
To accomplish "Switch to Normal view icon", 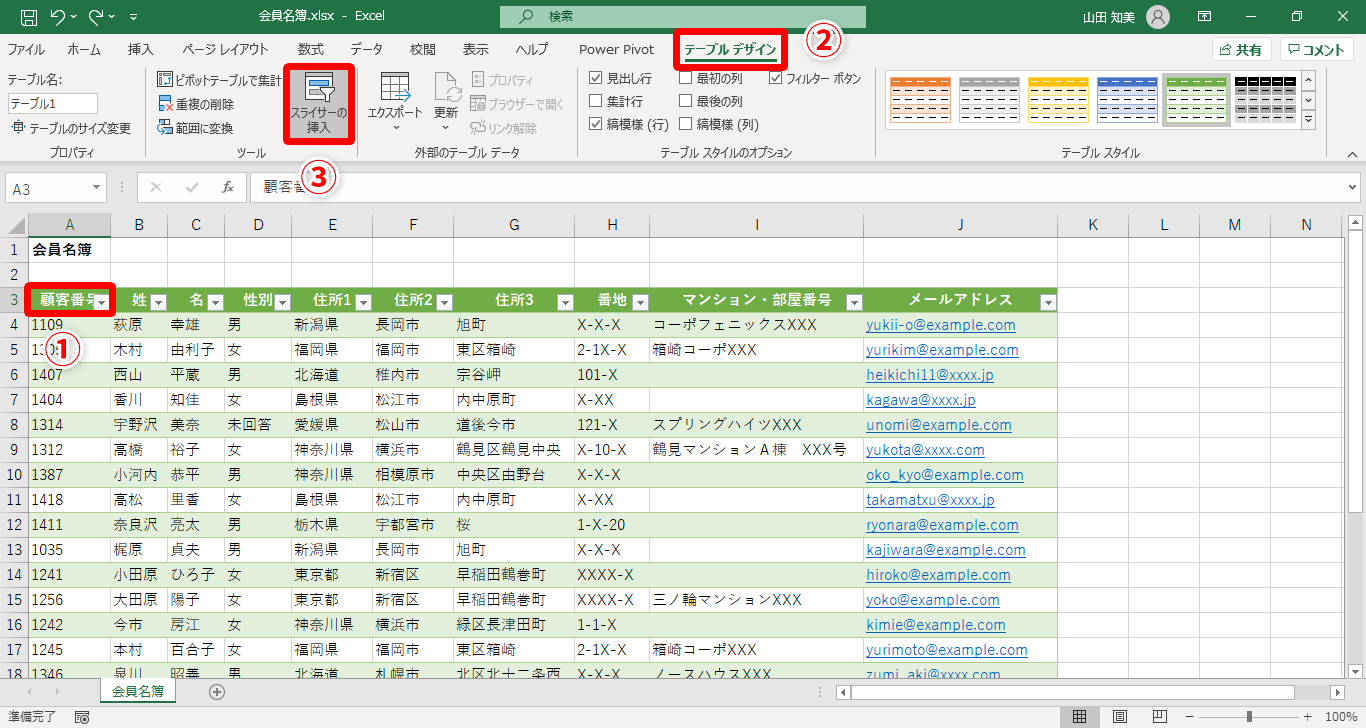I will click(x=1080, y=717).
